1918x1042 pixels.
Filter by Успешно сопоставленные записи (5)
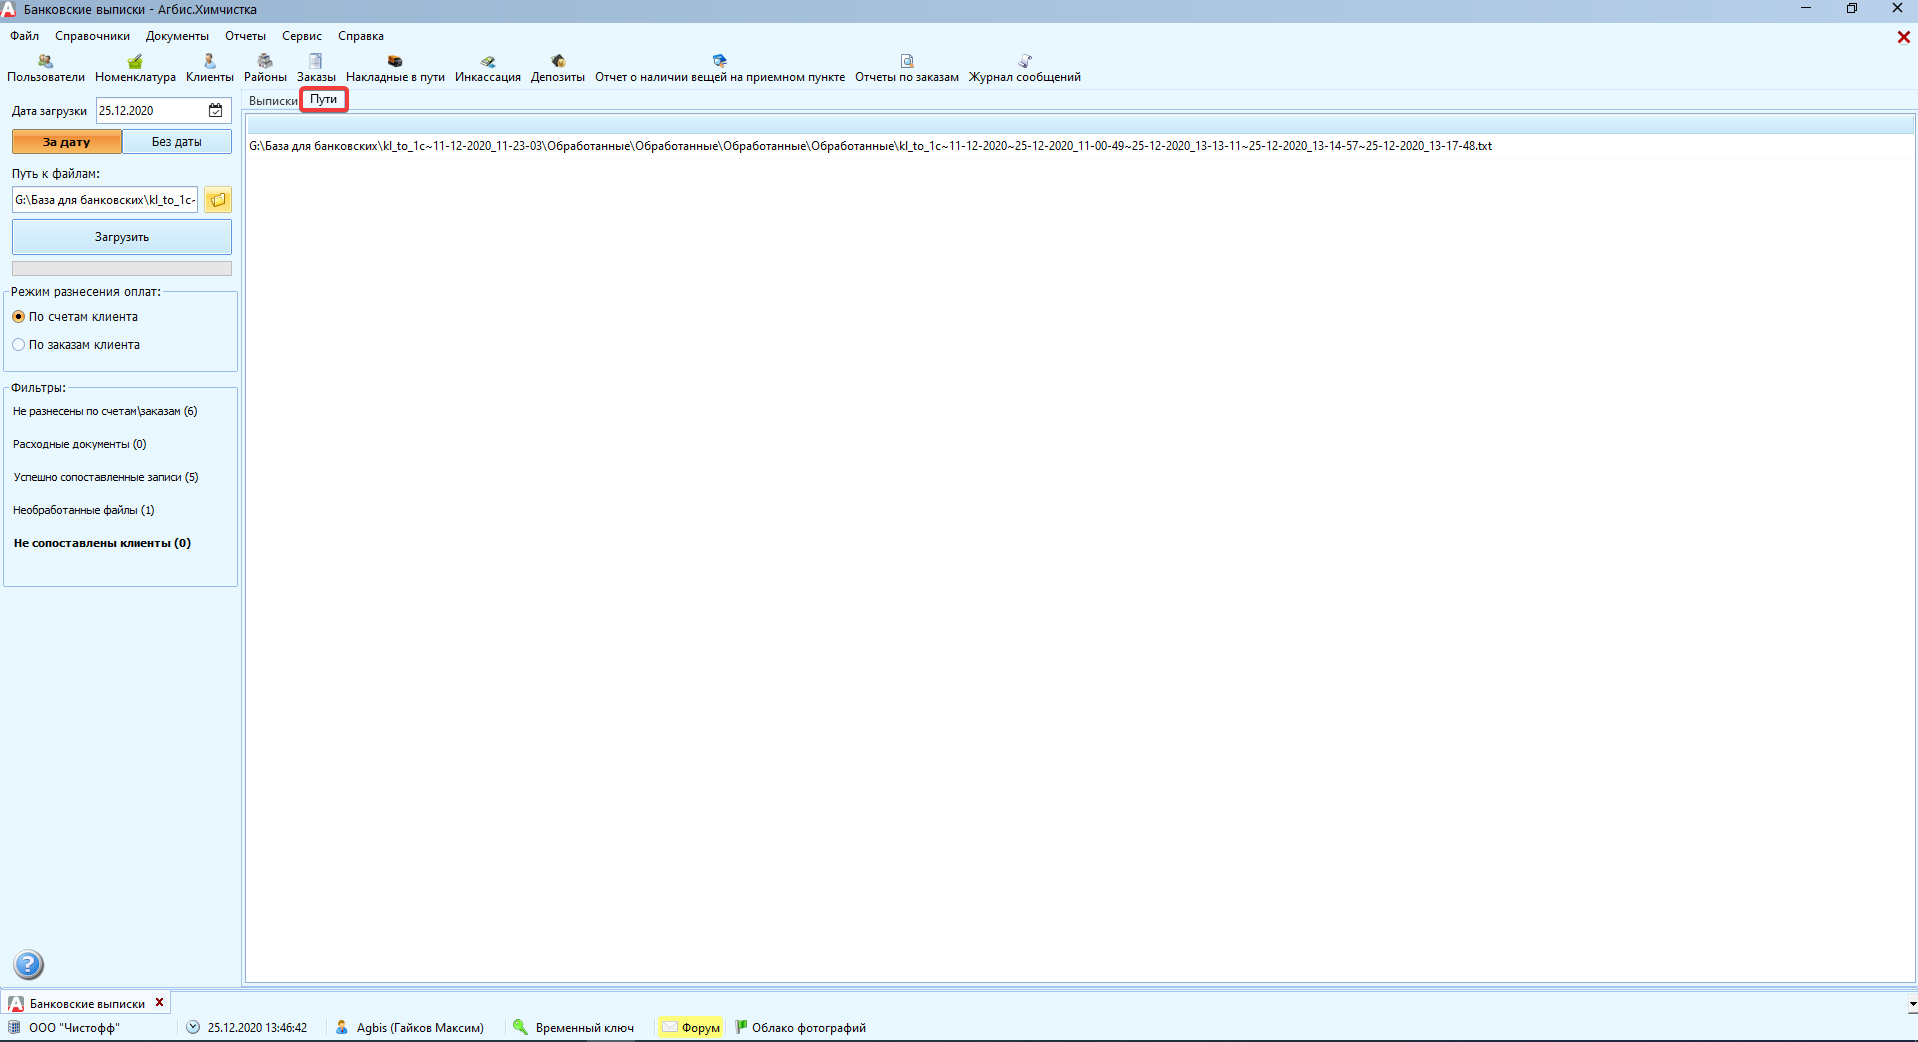click(x=106, y=477)
